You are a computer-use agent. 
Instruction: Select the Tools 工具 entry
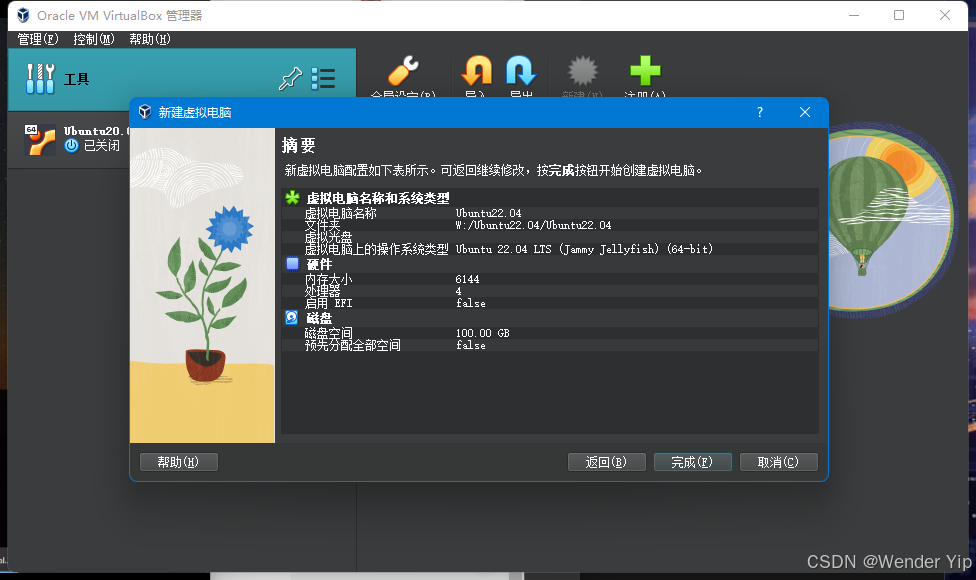[x=182, y=79]
